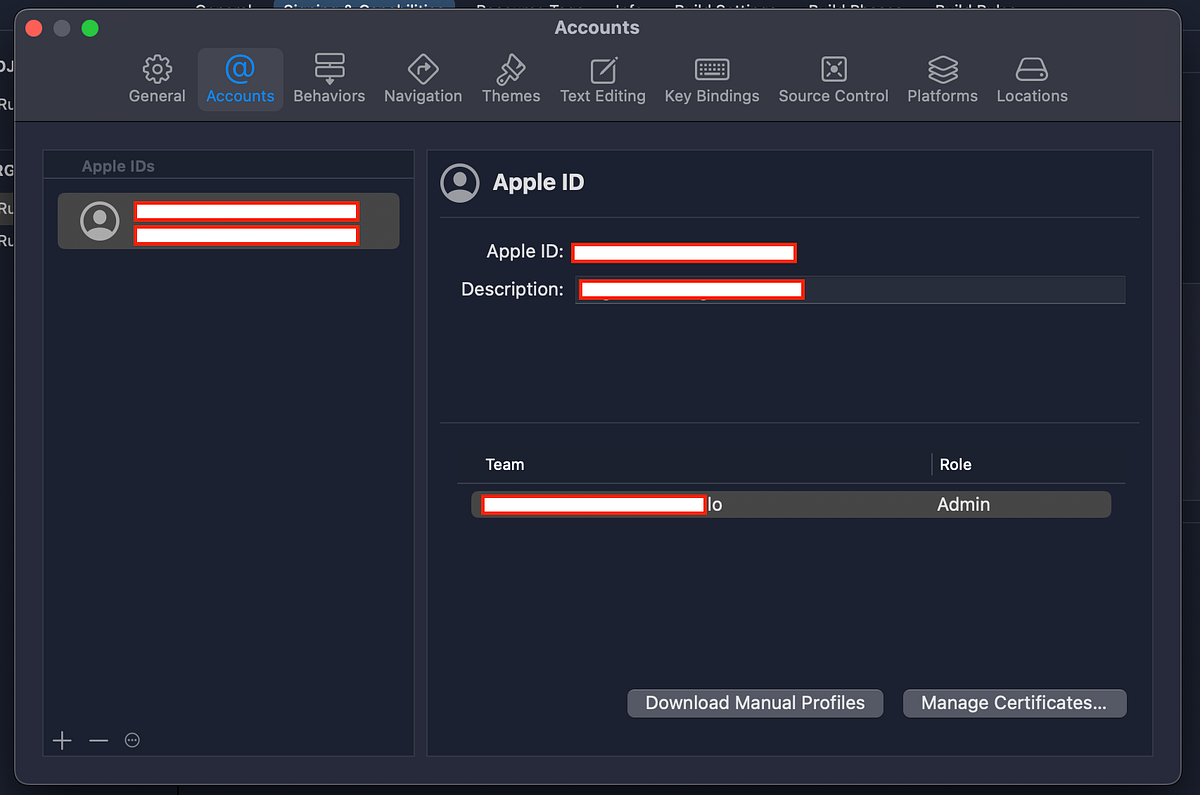
Task: Switch to the Navigation preferences
Action: [422, 78]
